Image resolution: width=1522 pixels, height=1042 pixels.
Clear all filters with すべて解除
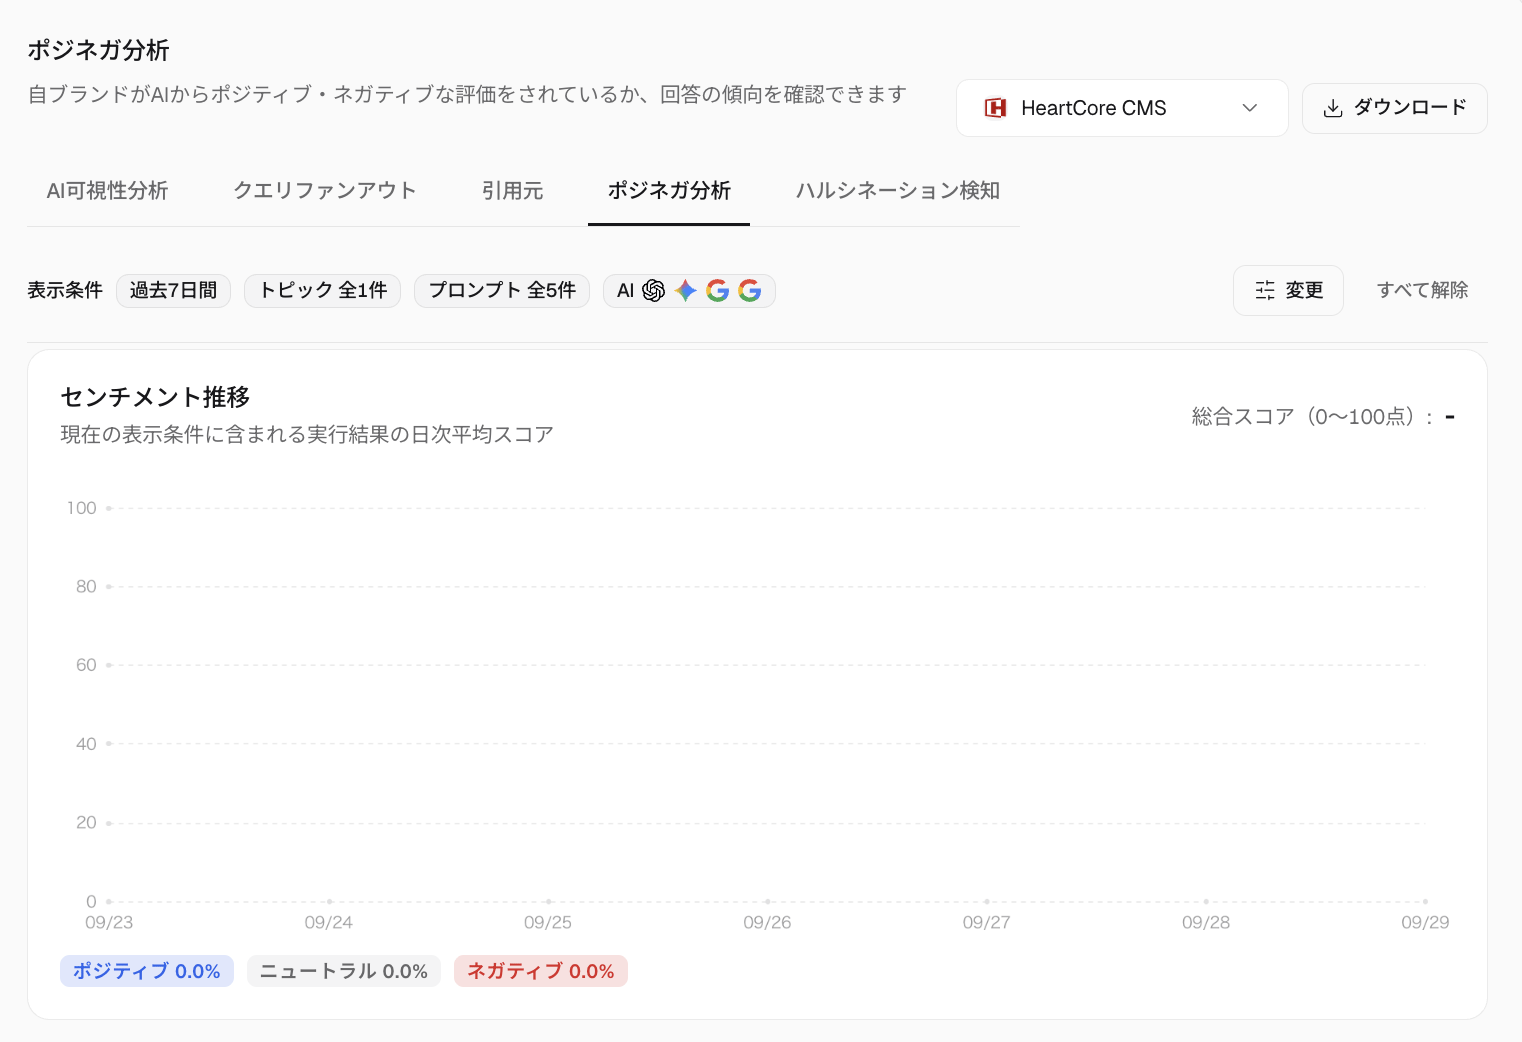1422,290
